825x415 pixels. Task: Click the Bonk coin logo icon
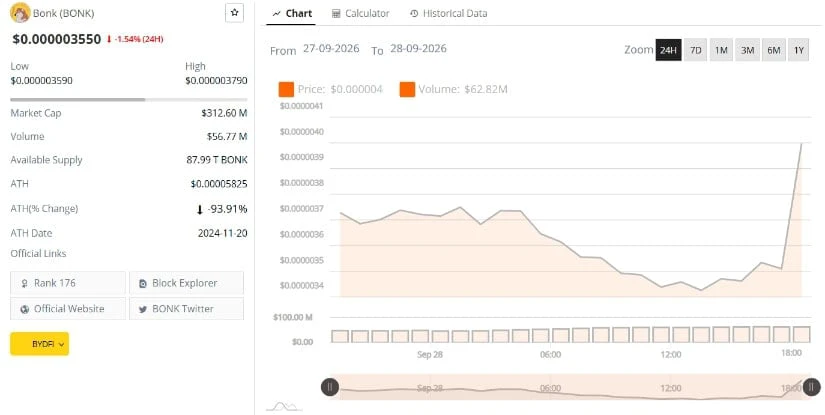(20, 13)
